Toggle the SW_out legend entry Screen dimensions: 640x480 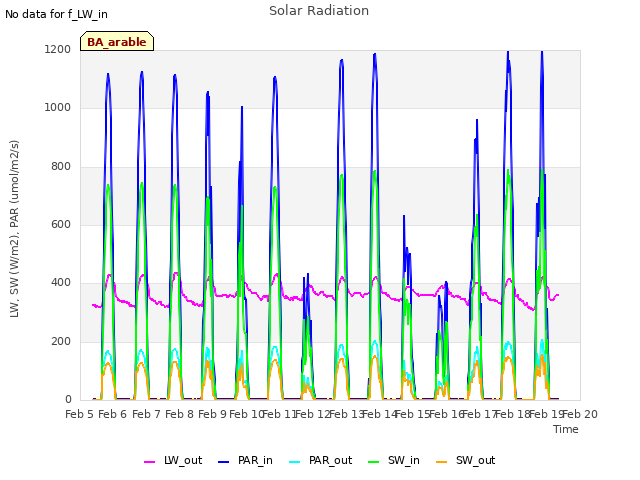(x=466, y=461)
